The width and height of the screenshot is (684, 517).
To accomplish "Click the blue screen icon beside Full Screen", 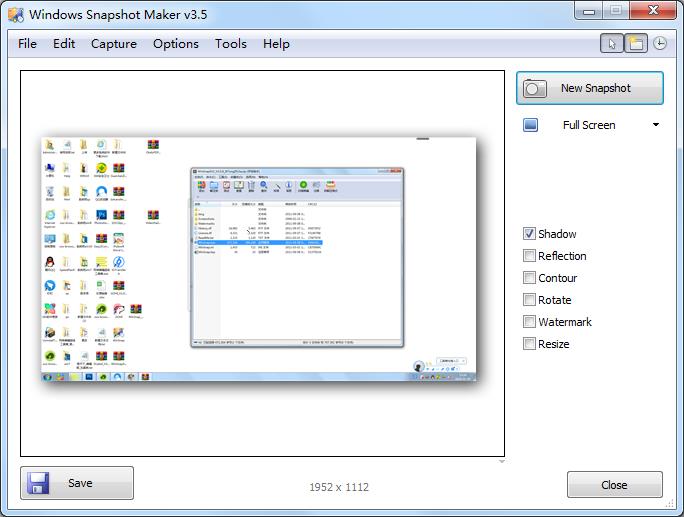I will [x=530, y=125].
